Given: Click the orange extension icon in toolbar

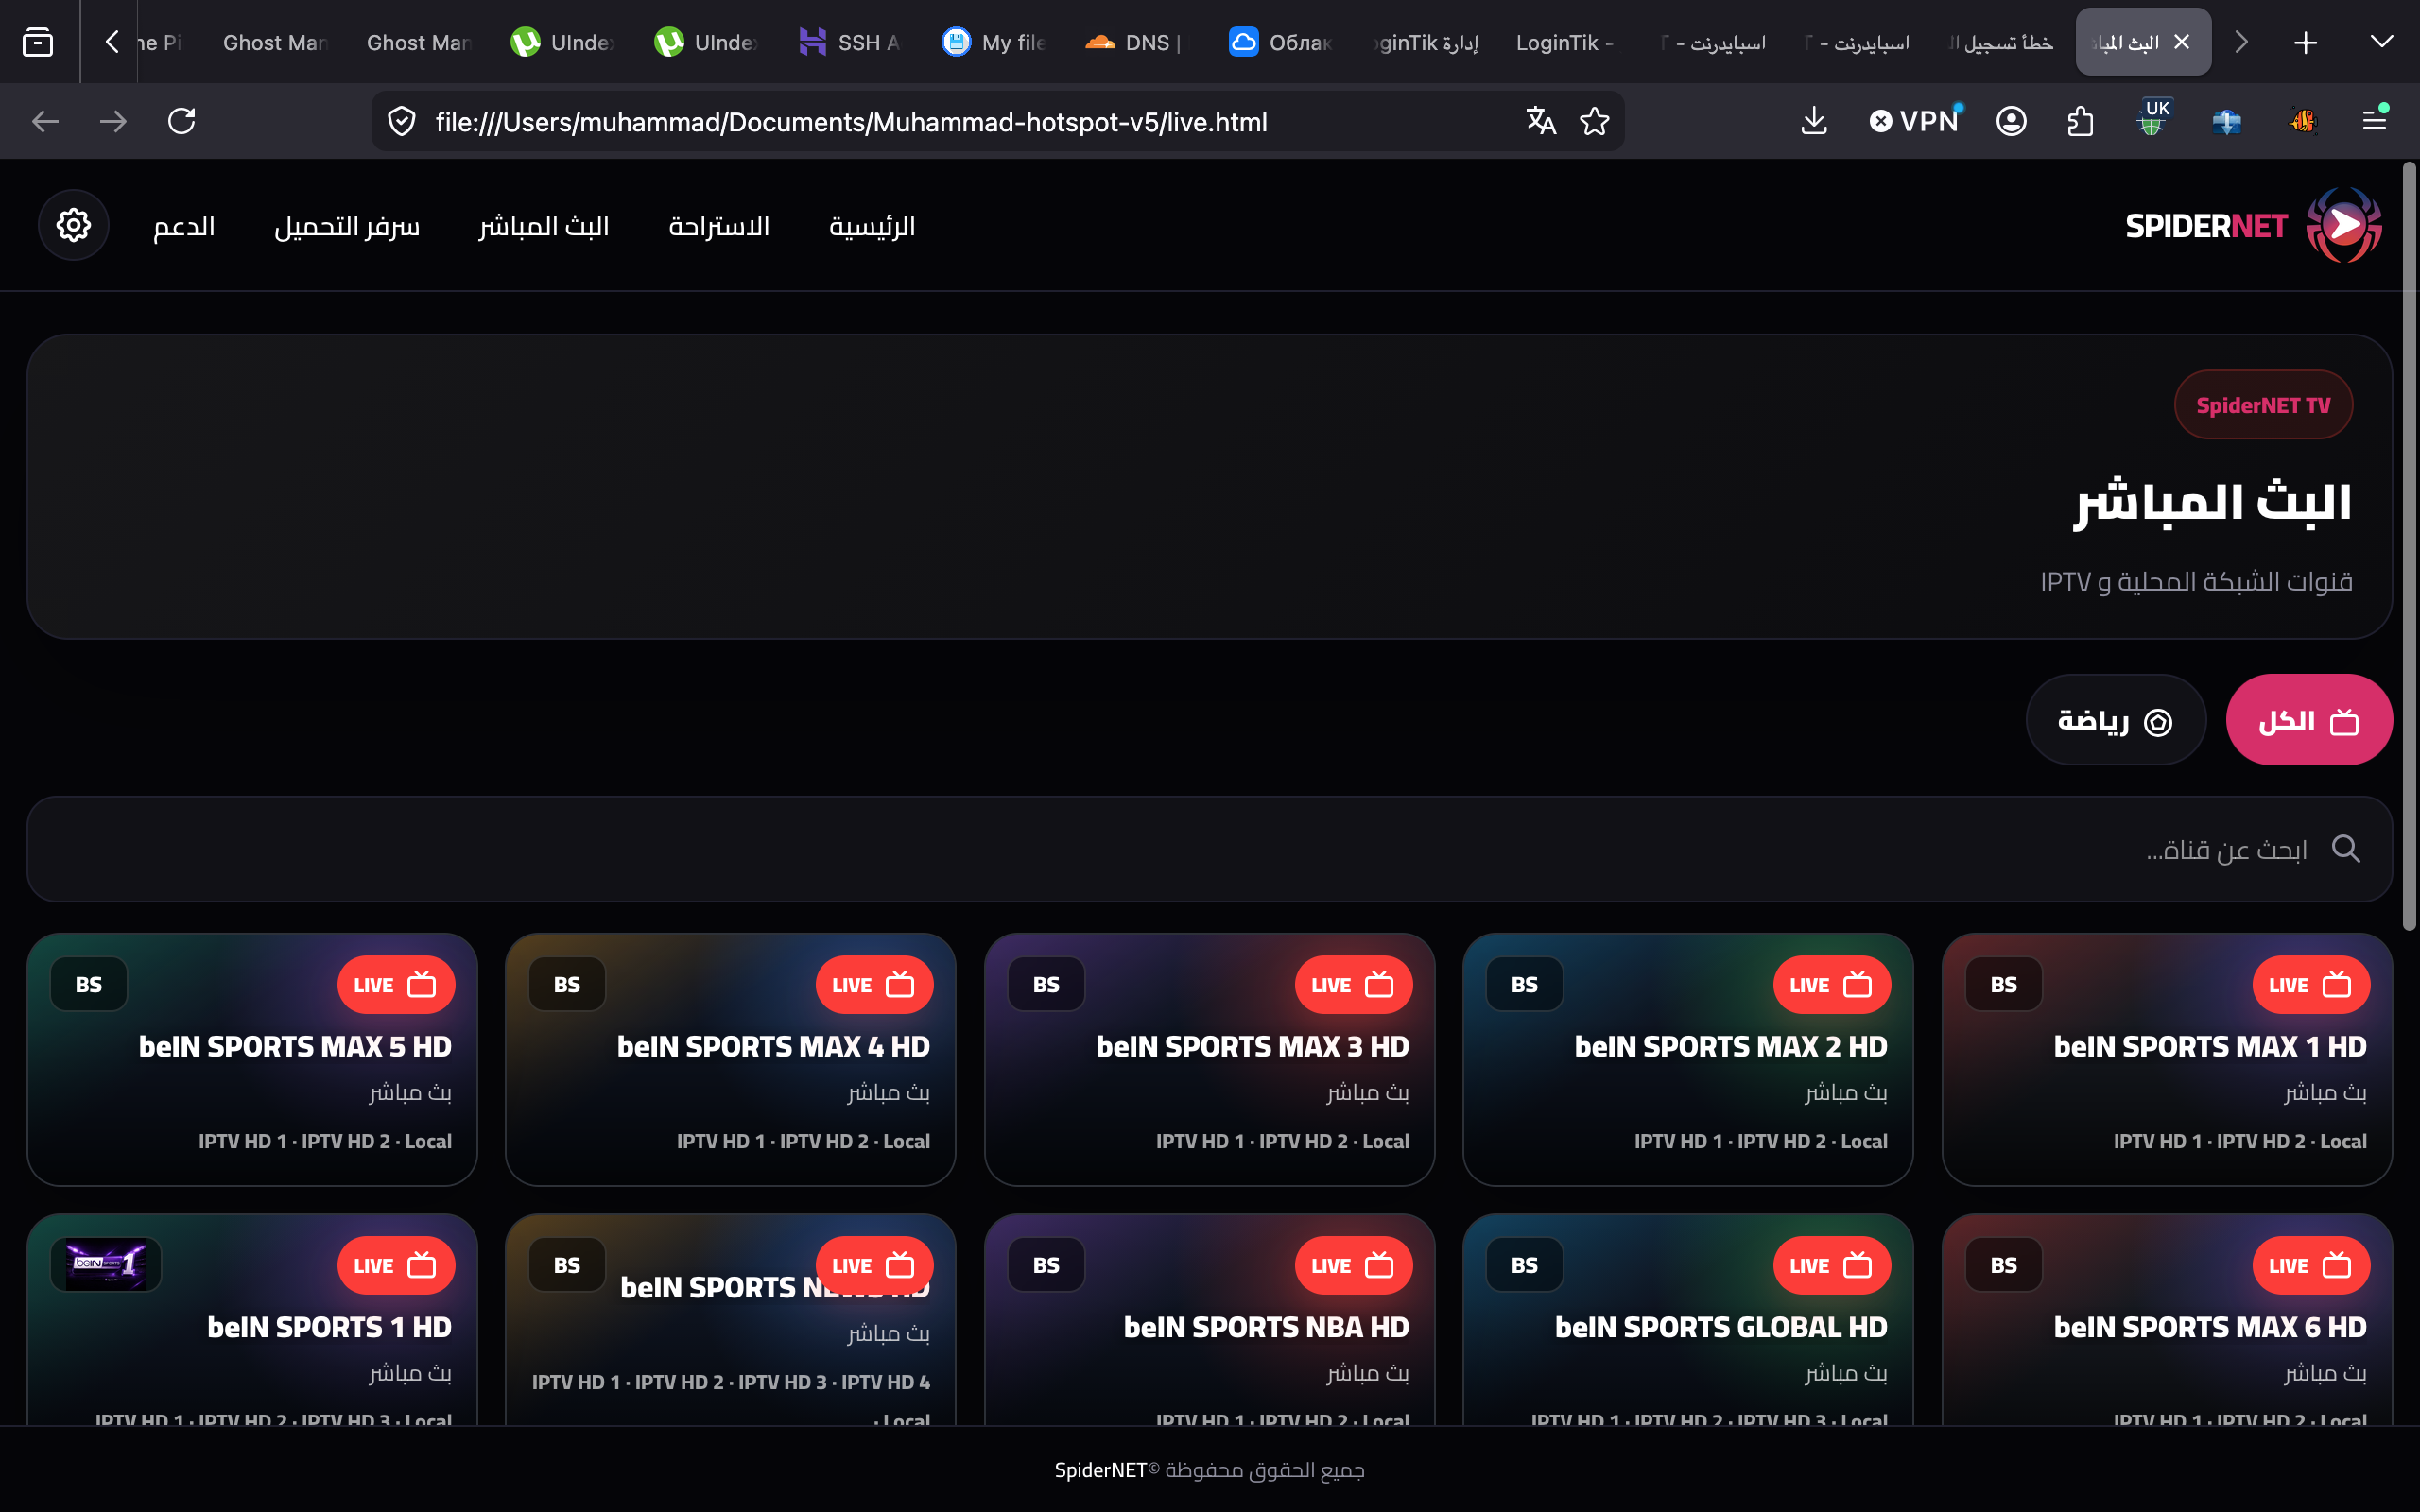Looking at the screenshot, I should coord(2302,122).
